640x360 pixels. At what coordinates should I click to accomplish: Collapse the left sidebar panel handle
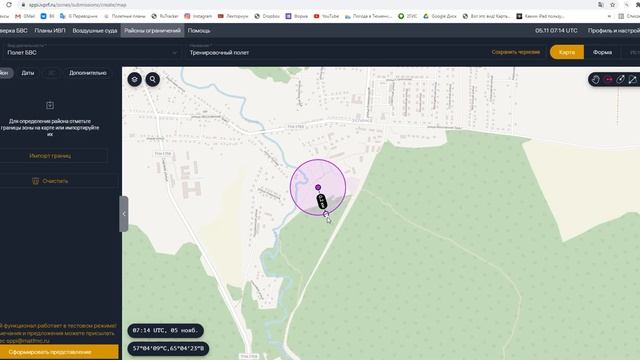pyautogui.click(x=124, y=214)
